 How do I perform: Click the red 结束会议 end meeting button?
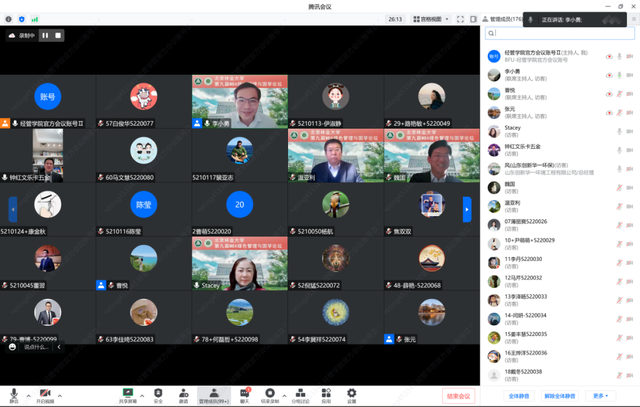pos(458,396)
